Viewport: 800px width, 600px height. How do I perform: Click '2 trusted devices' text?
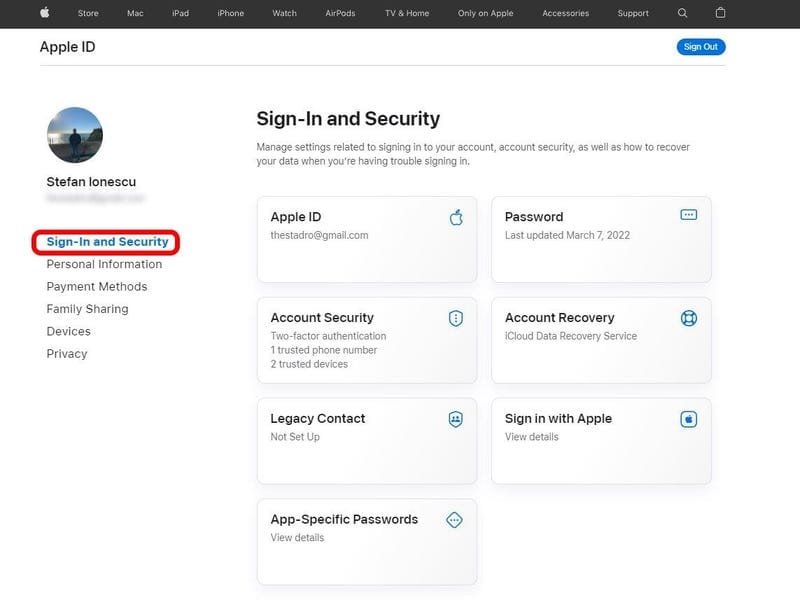[x=309, y=364]
